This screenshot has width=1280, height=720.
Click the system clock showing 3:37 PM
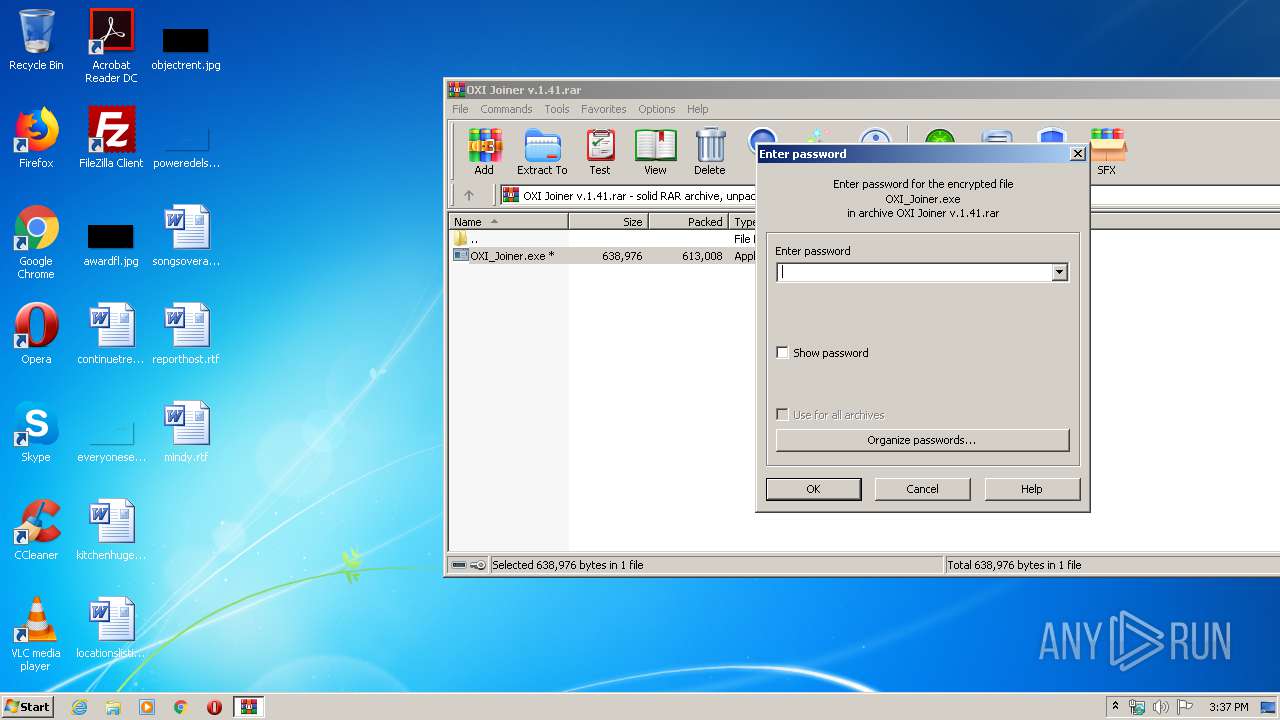coord(1228,707)
